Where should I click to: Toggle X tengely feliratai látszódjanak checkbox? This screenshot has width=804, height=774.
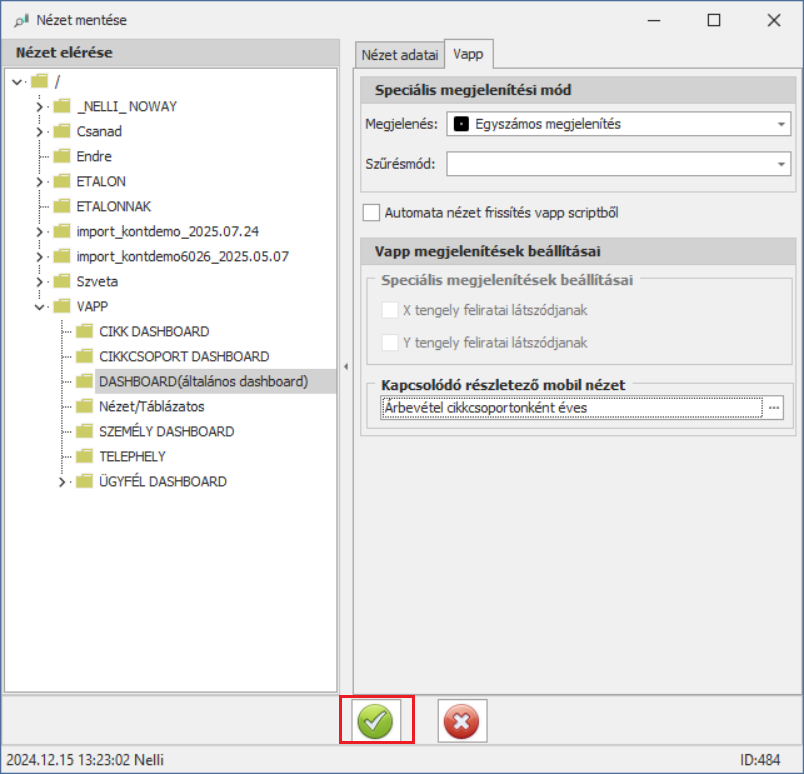[x=390, y=310]
